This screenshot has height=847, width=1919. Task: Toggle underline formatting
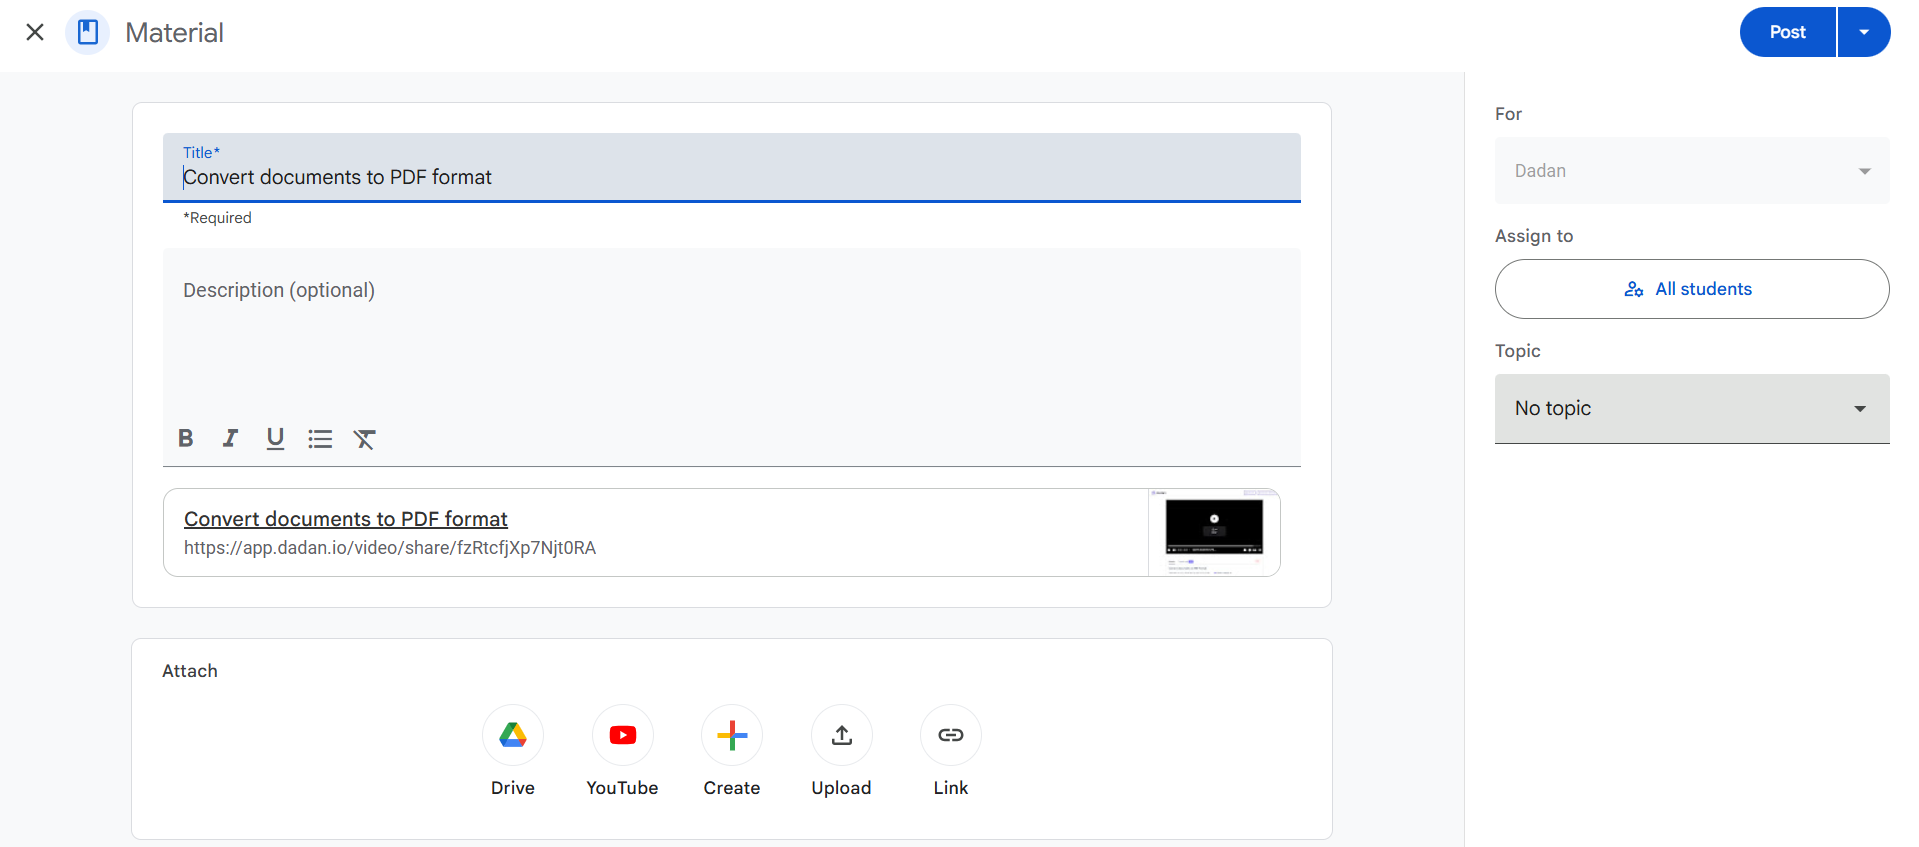(275, 438)
